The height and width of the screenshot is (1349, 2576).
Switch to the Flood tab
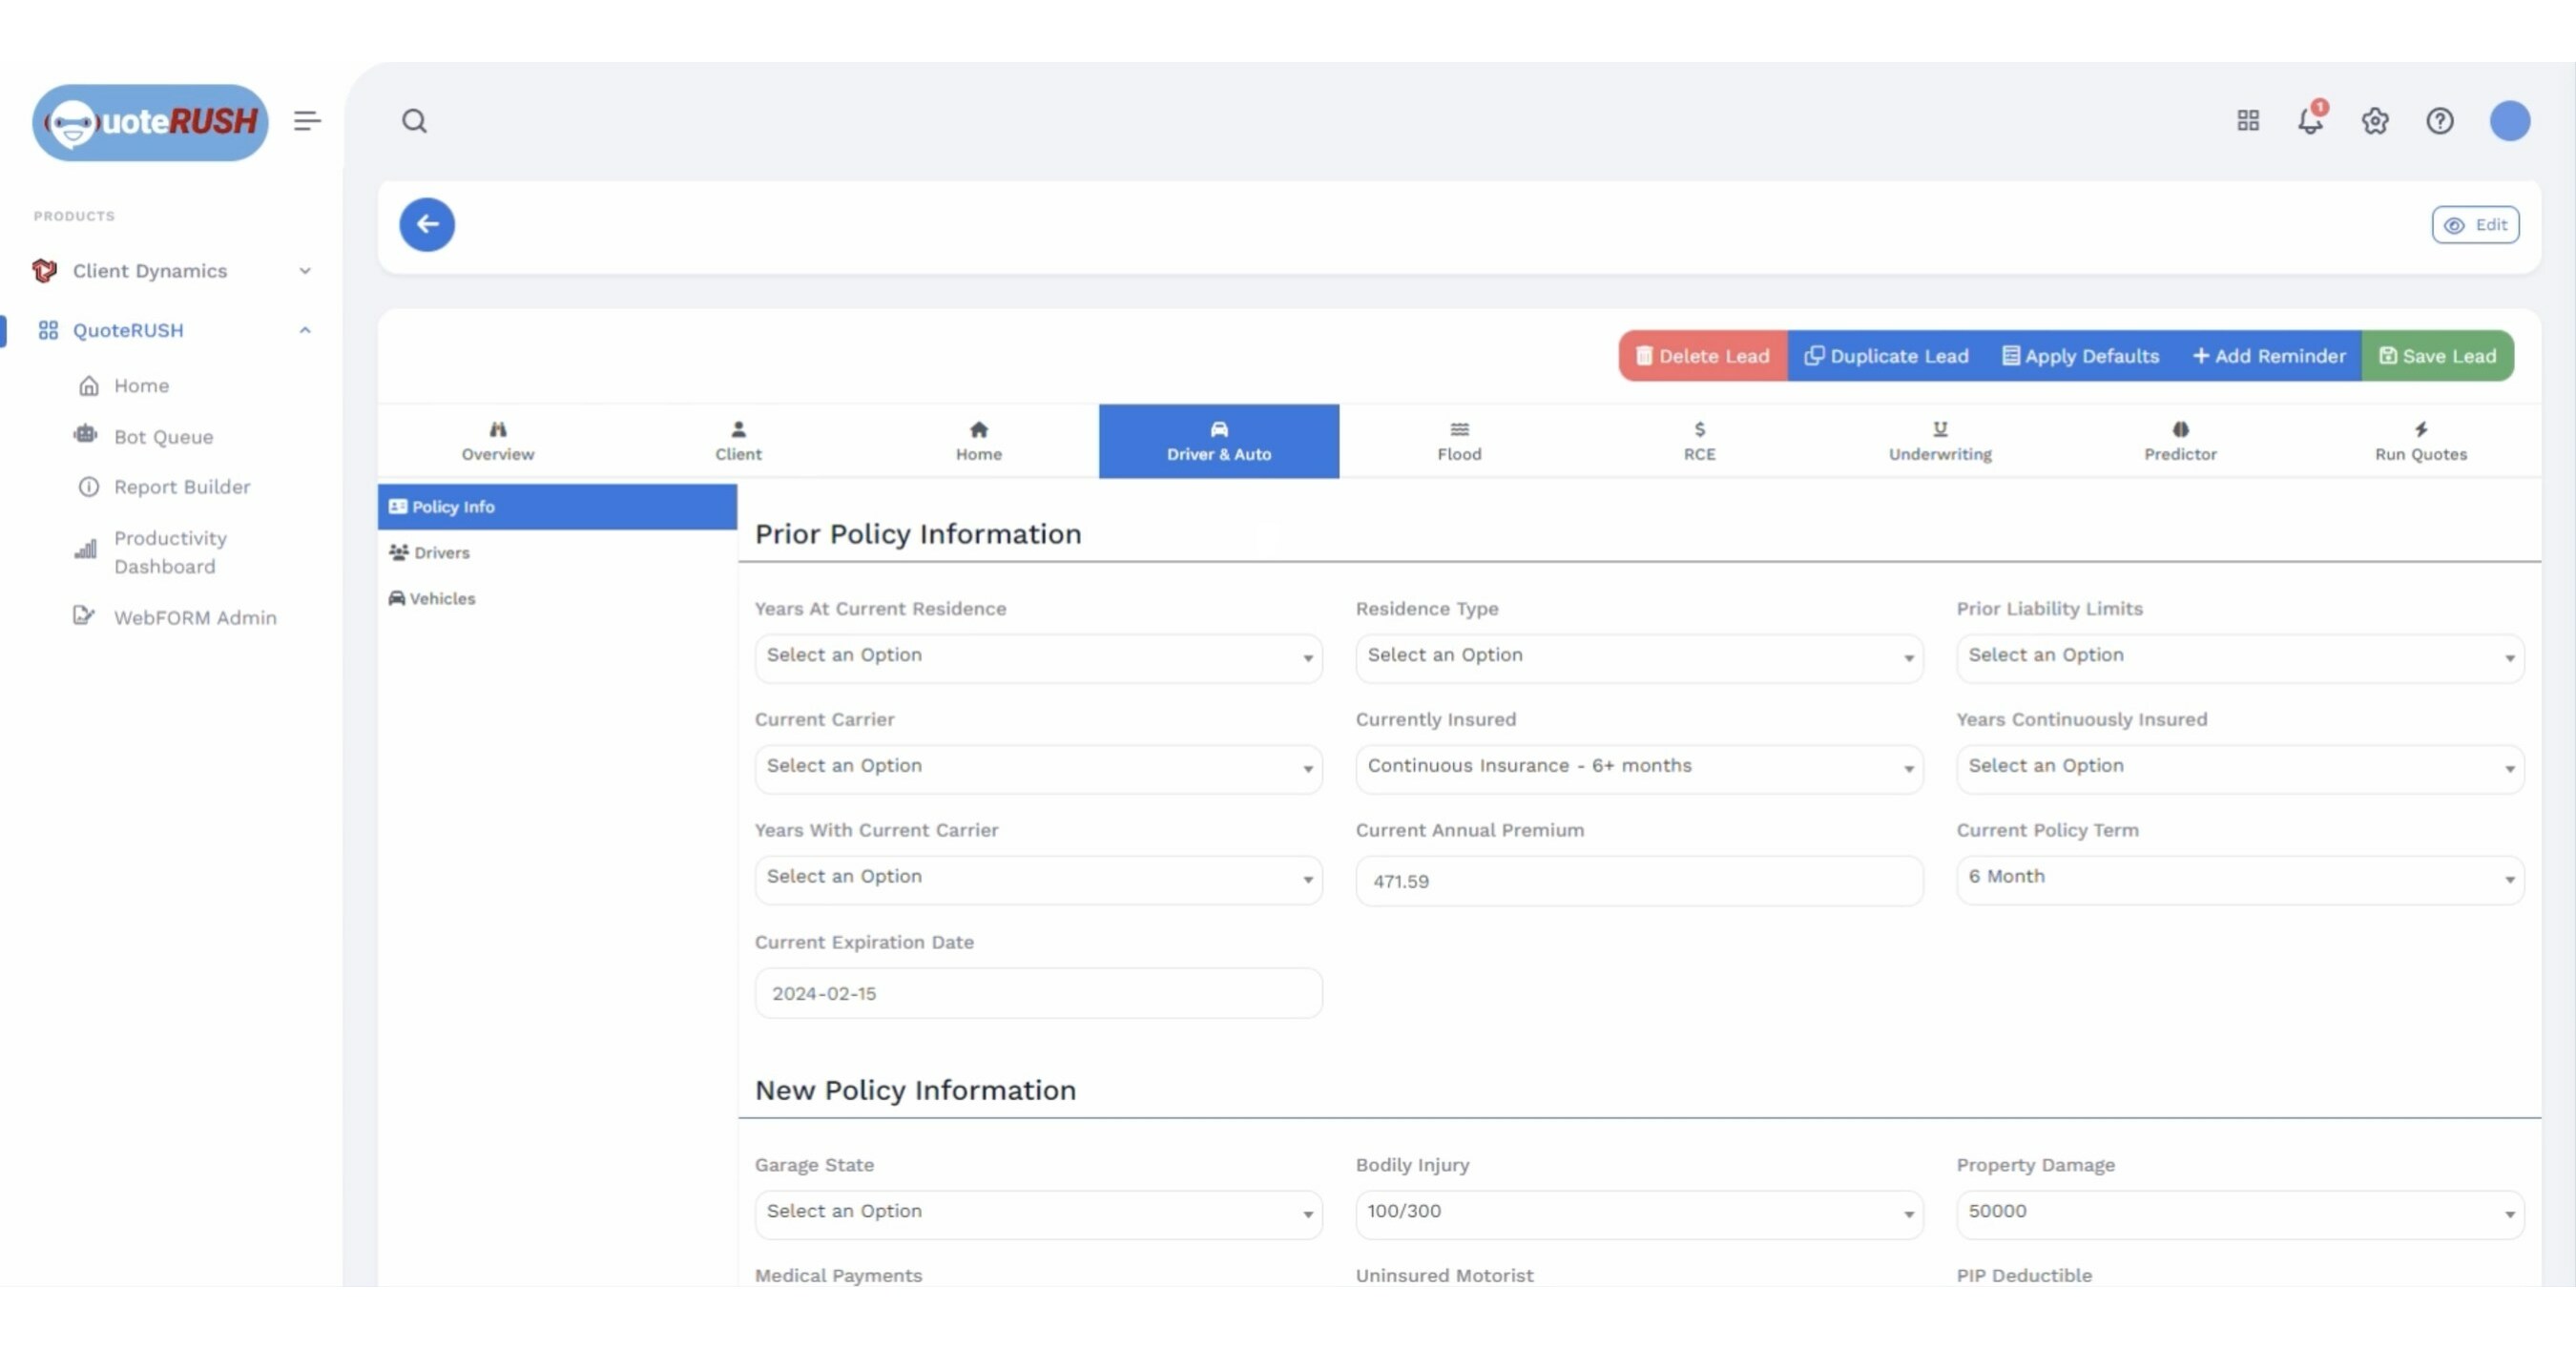[x=1459, y=441]
